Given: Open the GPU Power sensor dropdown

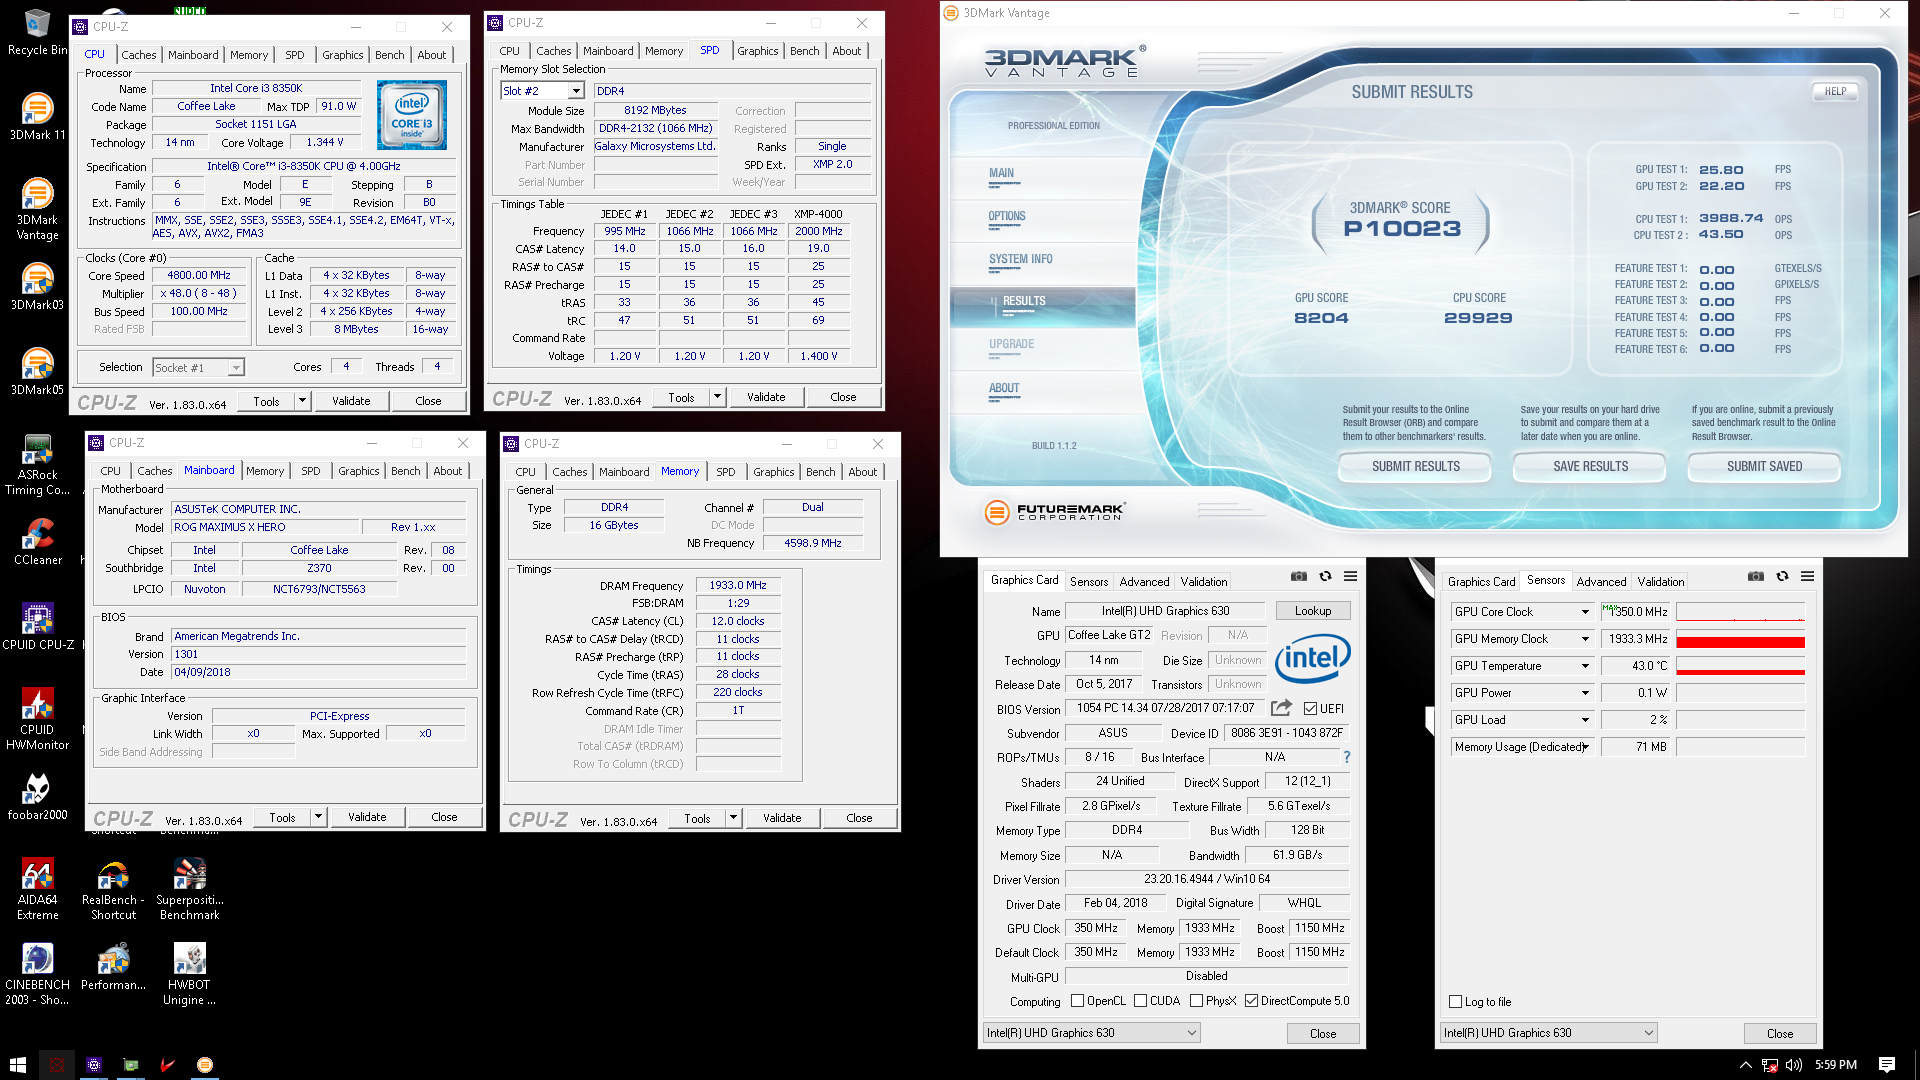Looking at the screenshot, I should click(x=1584, y=693).
